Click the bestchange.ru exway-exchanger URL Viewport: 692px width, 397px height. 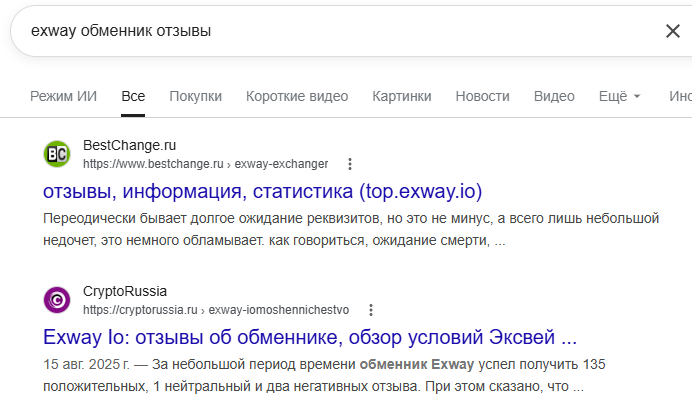[205, 164]
